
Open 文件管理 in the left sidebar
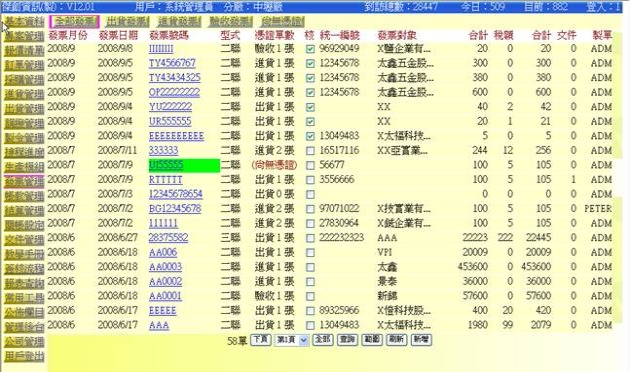(25, 240)
